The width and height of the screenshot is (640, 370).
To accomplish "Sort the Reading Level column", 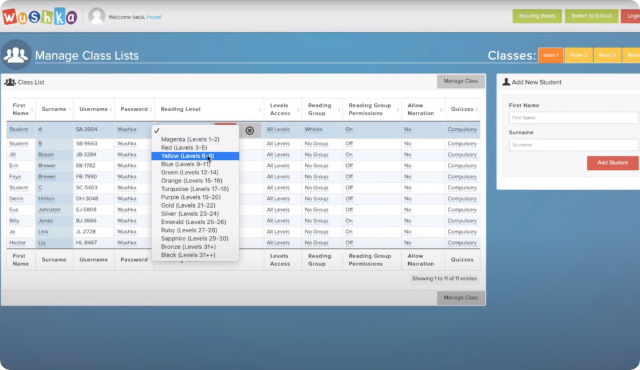I will [260, 109].
